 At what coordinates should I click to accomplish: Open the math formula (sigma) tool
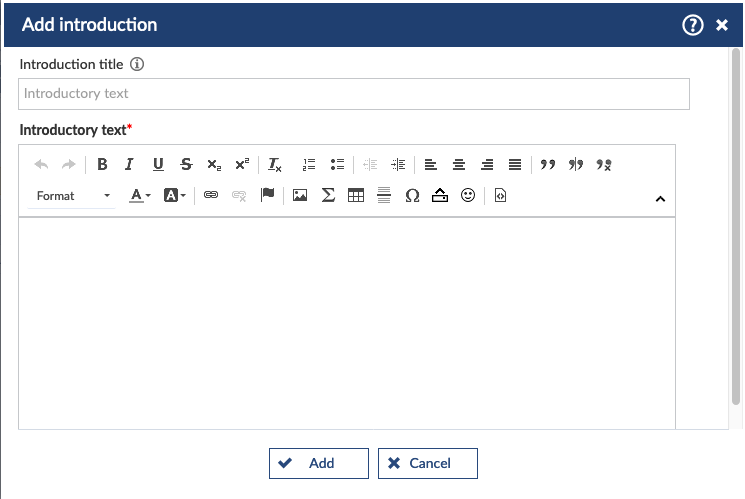point(327,196)
